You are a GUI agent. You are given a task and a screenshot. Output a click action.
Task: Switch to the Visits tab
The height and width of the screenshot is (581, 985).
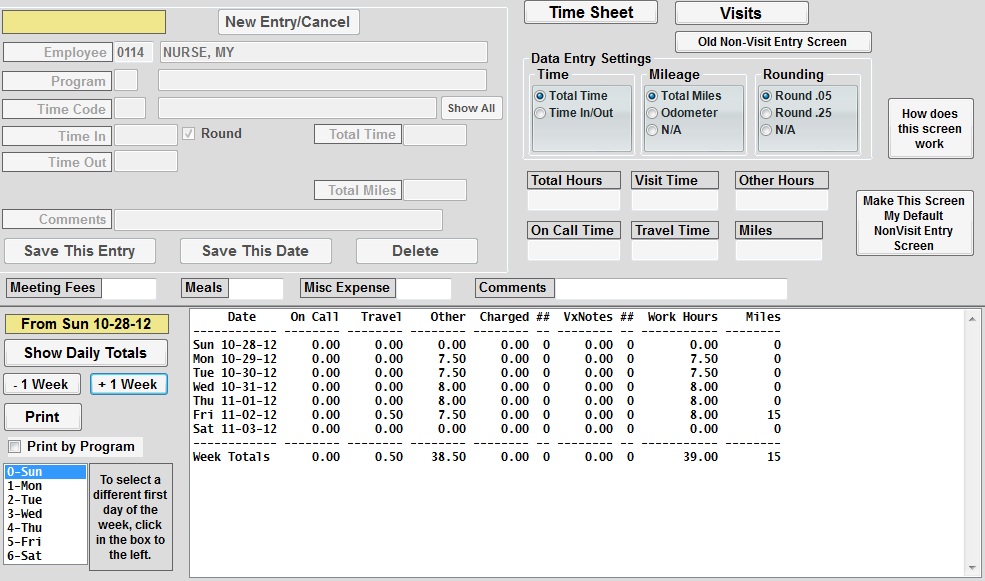coord(741,13)
